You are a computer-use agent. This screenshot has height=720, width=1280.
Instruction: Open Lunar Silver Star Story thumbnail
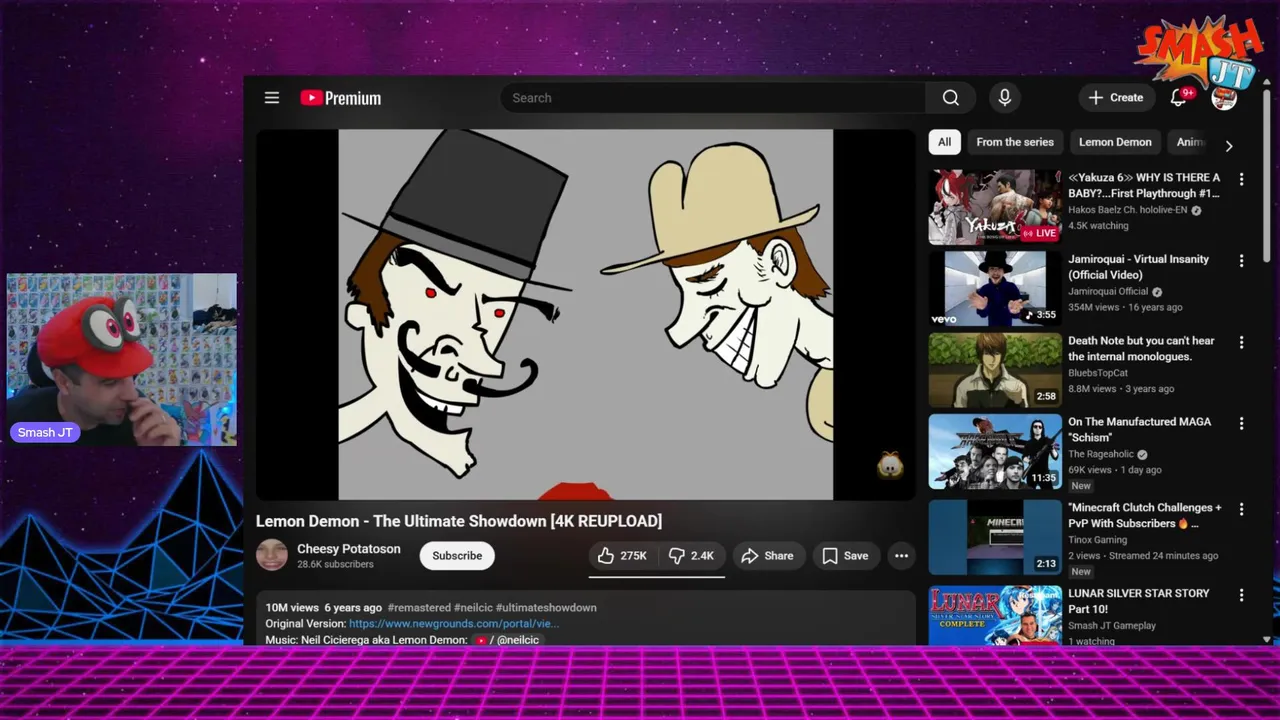(x=995, y=615)
